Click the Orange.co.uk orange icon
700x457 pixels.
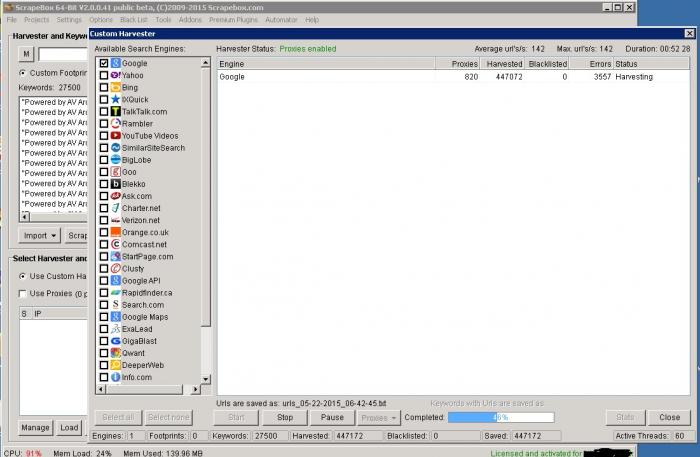[x=116, y=232]
